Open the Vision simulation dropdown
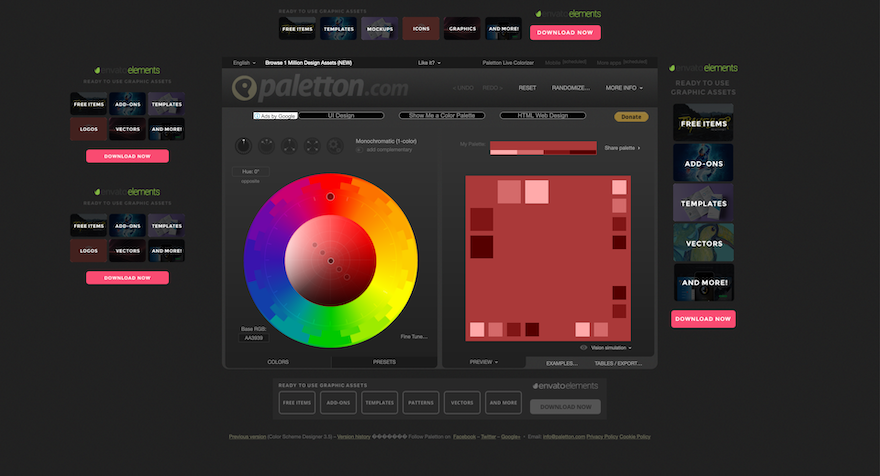 click(611, 347)
